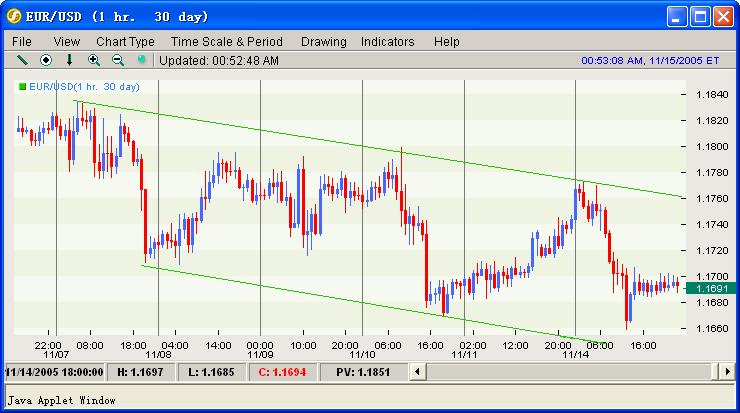The height and width of the screenshot is (413, 740).
Task: Click the crosshair target tool icon
Action: pos(46,60)
